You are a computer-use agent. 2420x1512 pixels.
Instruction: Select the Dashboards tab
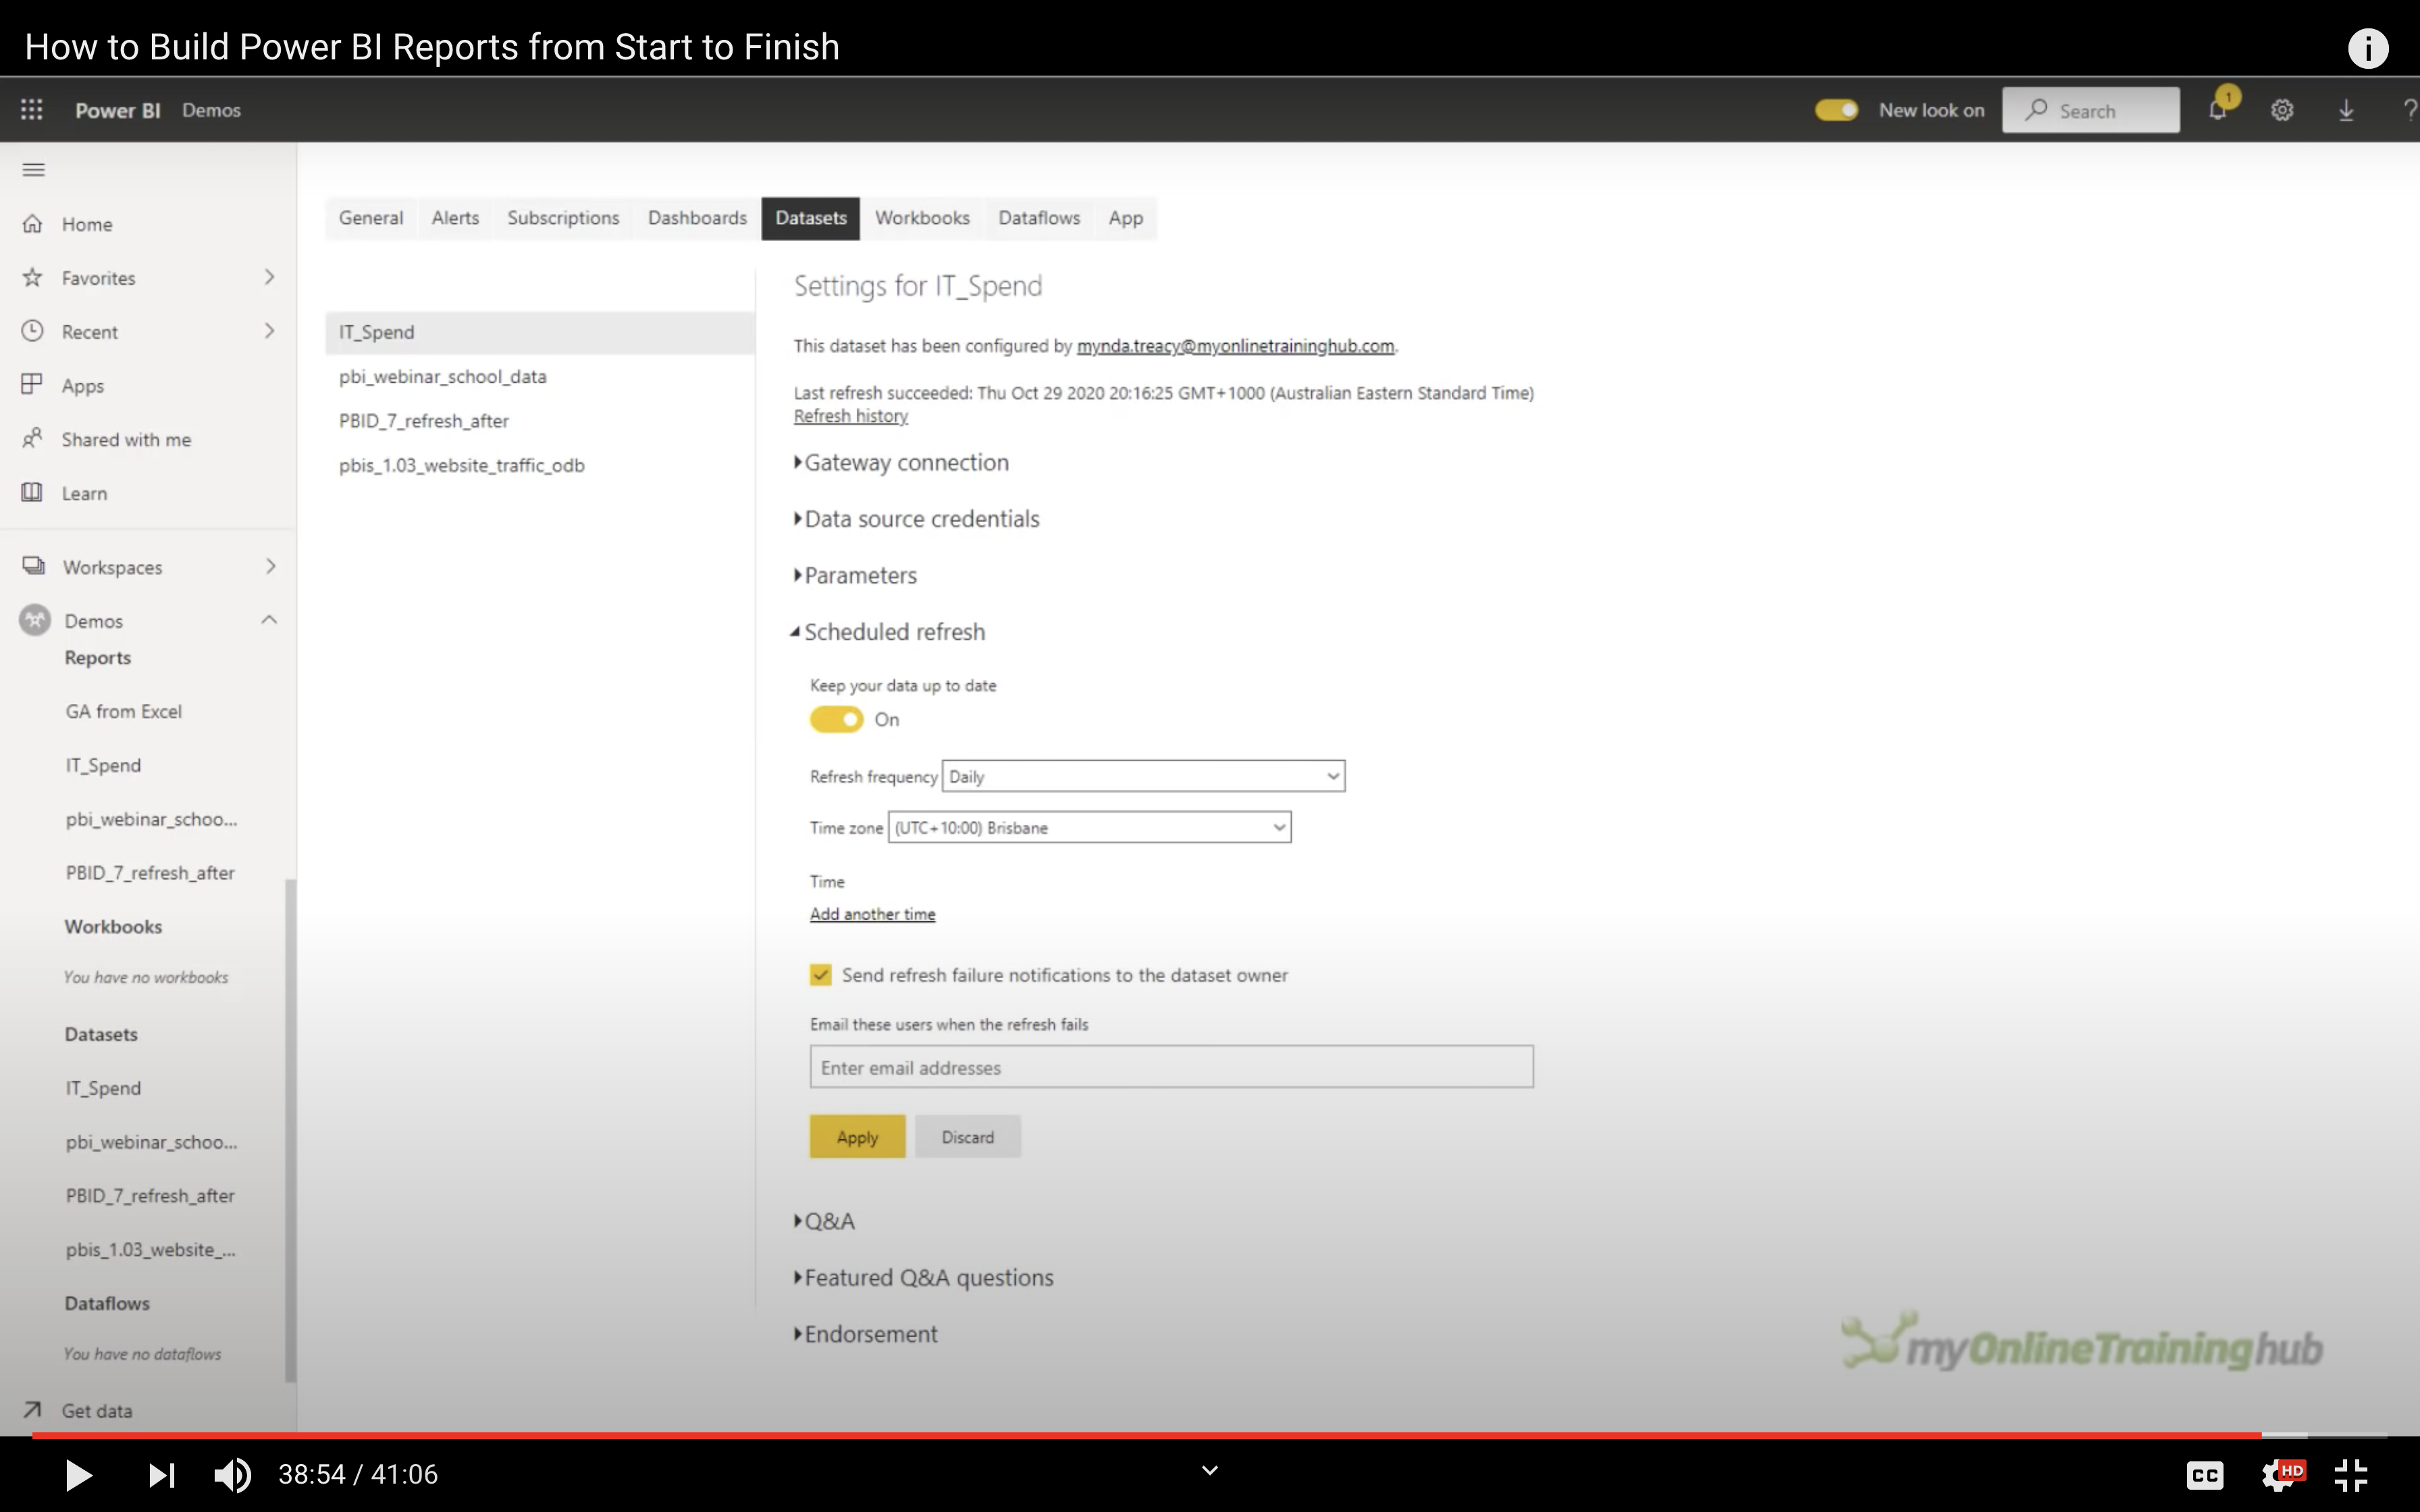[x=697, y=218]
